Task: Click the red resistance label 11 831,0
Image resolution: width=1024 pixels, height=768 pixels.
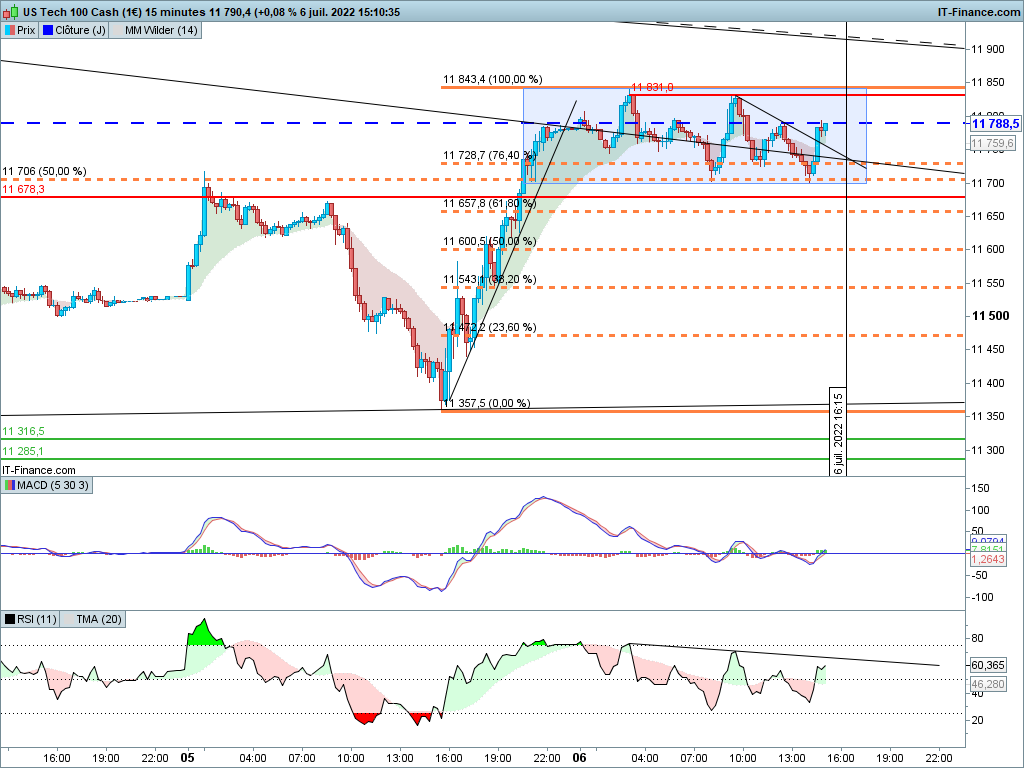Action: point(652,87)
